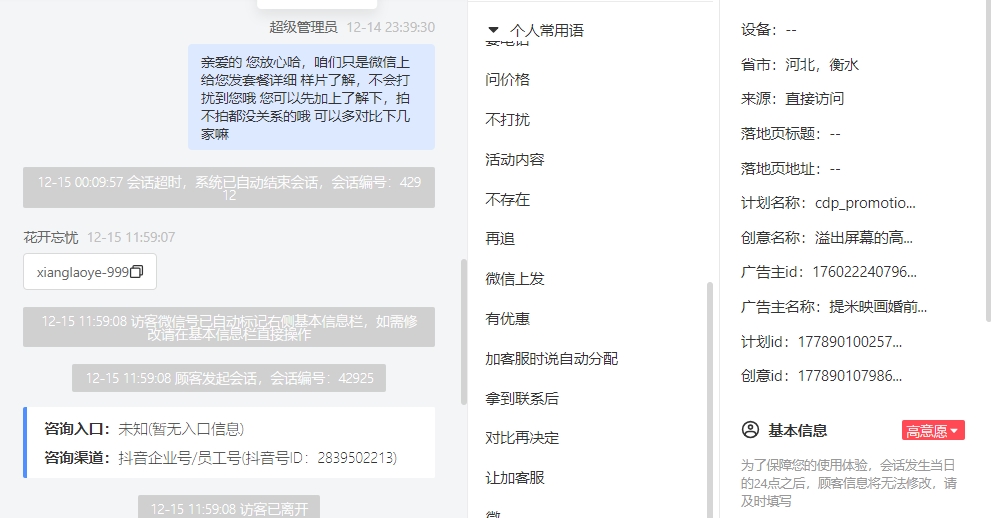Choose the 让加客服 quick phrase
Screen dimensions: 991x518
(514, 478)
